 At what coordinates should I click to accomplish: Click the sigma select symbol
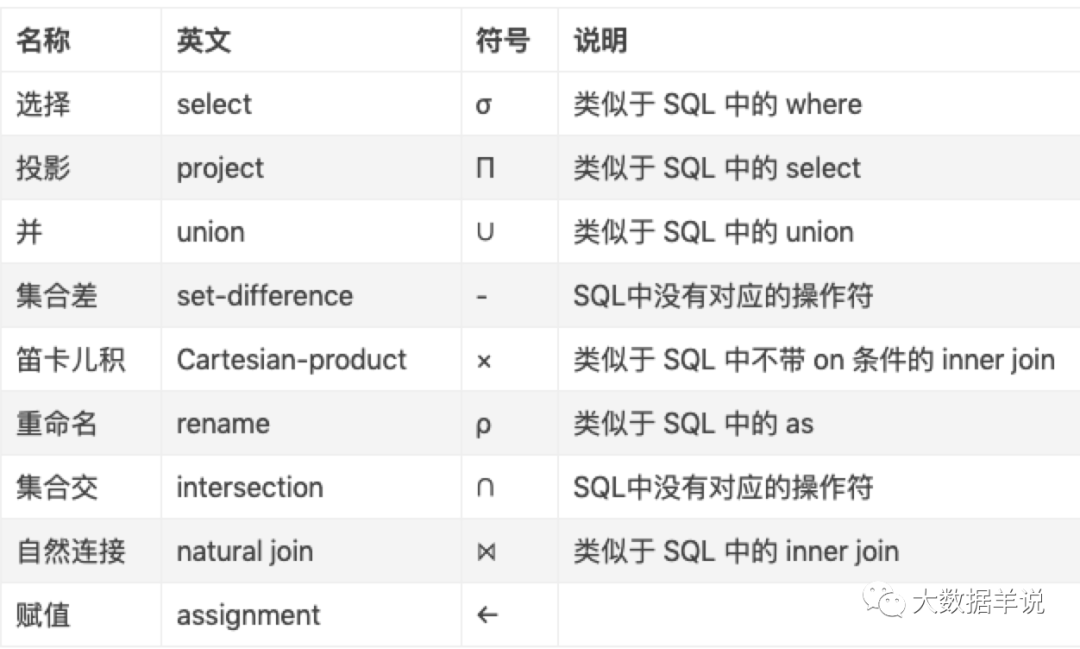click(484, 105)
